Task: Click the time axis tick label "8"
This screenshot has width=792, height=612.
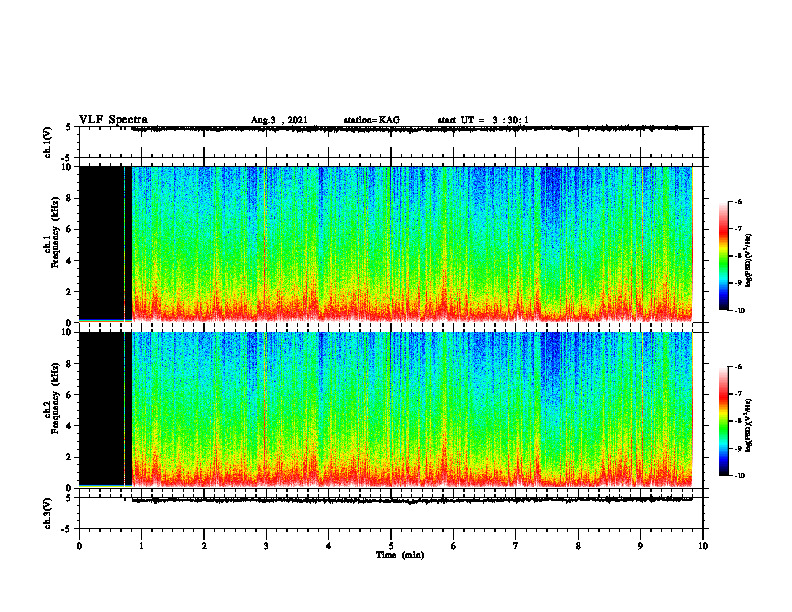Action: coord(578,546)
